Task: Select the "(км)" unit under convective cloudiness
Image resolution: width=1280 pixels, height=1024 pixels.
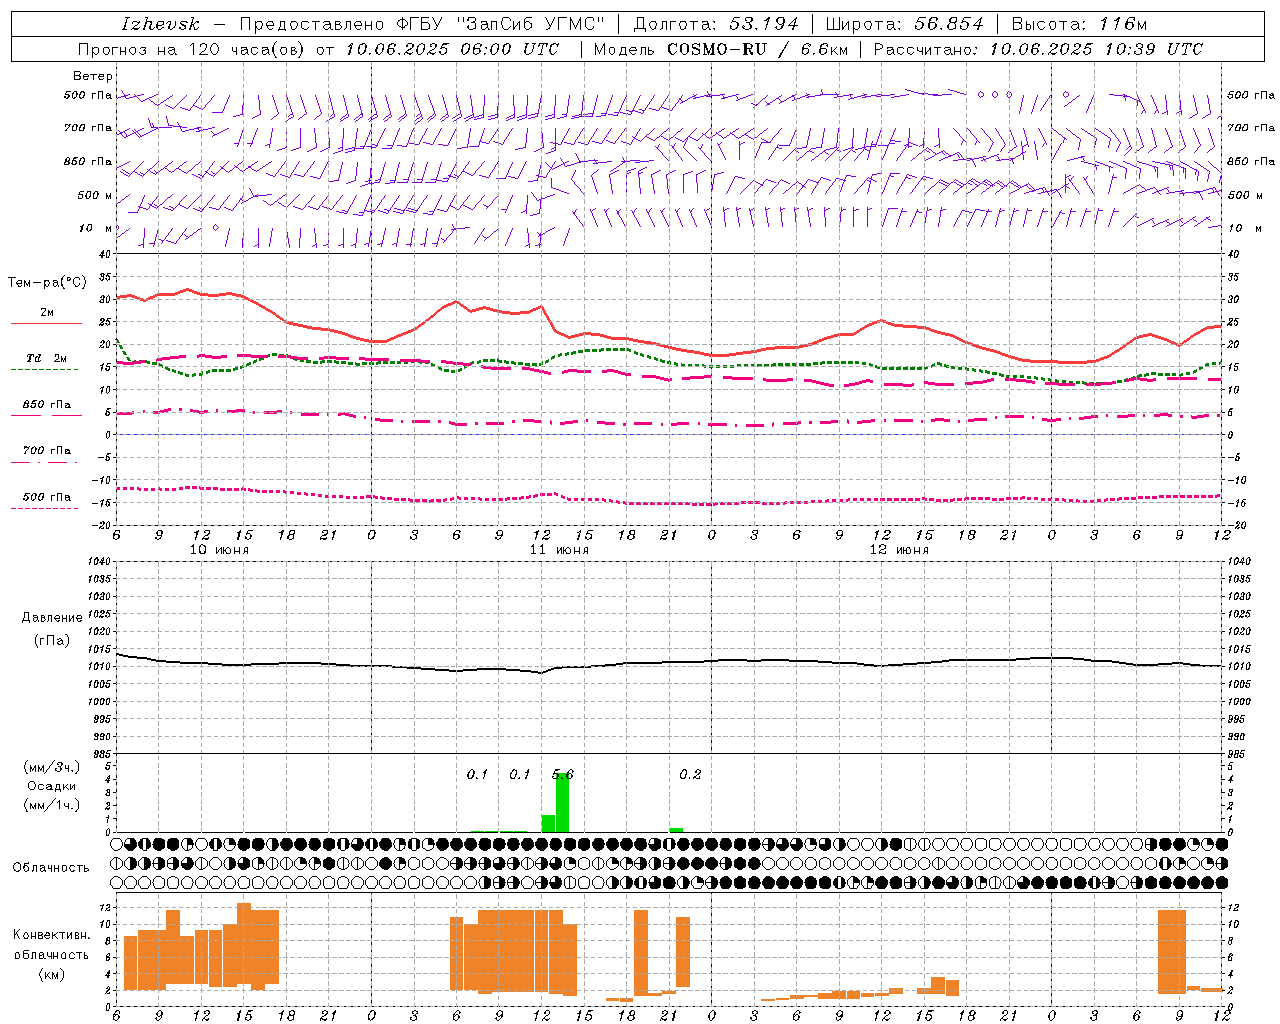Action: coord(52,974)
